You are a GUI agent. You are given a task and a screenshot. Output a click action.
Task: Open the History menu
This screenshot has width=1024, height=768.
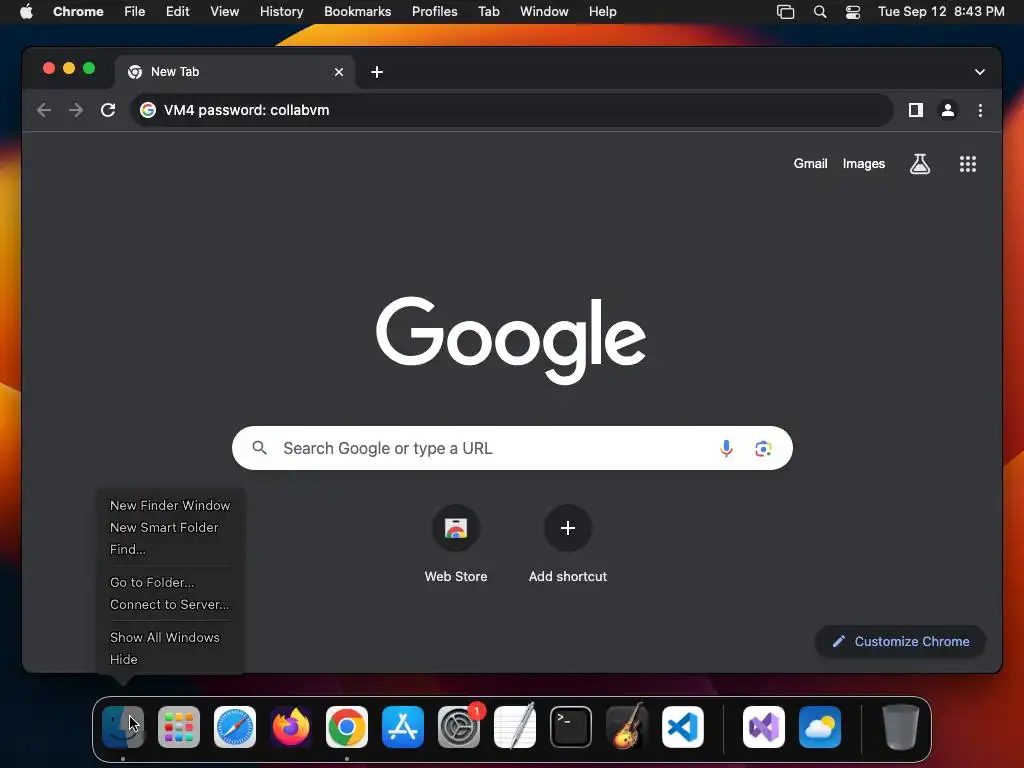click(x=281, y=12)
